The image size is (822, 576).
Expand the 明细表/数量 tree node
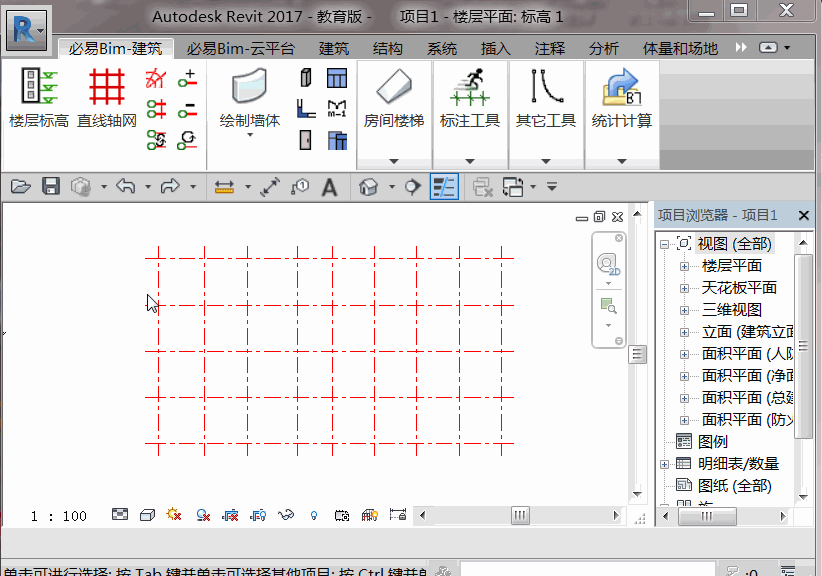[x=664, y=464]
